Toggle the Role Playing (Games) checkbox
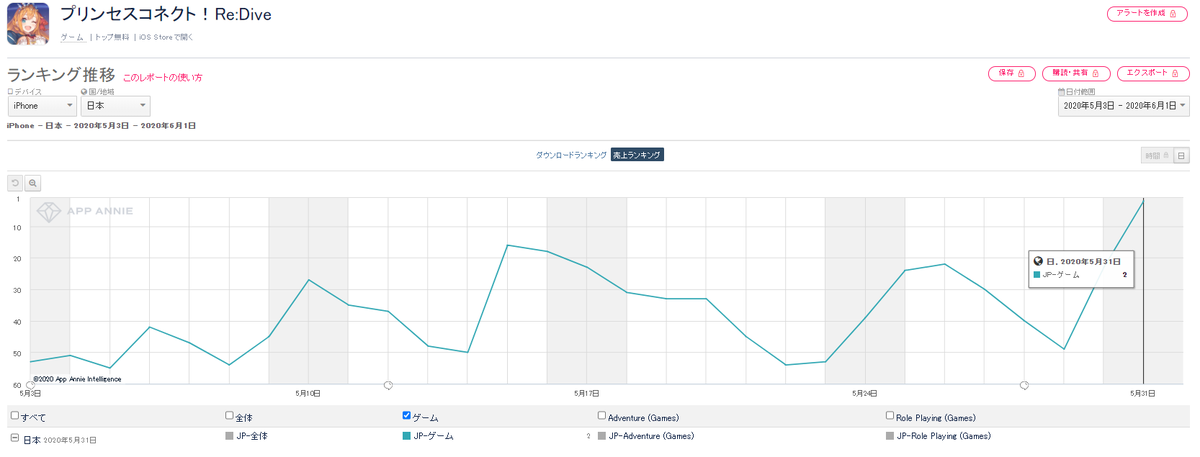The height and width of the screenshot is (457, 1200). 890,416
